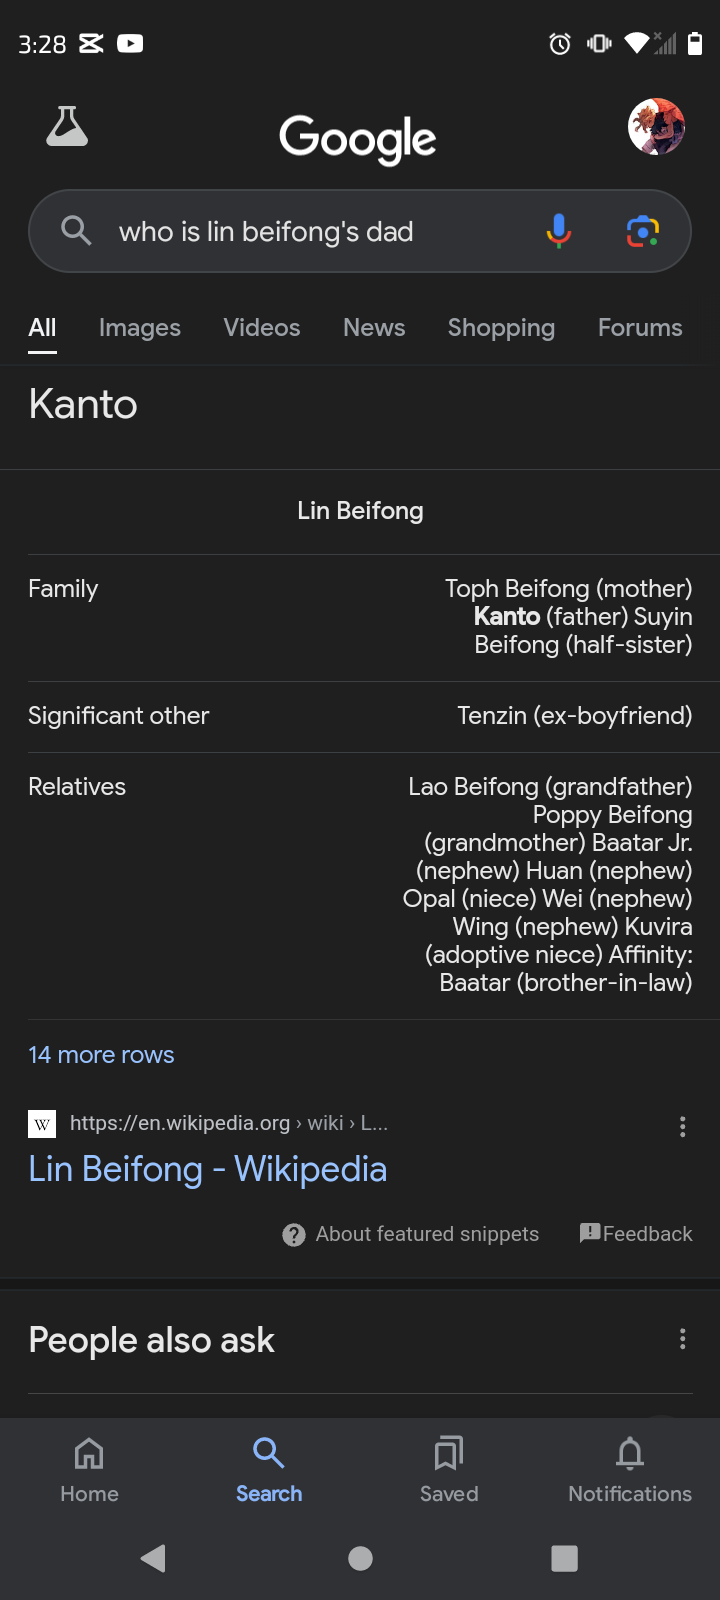Tap the search magnifier icon in search bar
This screenshot has height=1600, width=720.
tap(76, 231)
